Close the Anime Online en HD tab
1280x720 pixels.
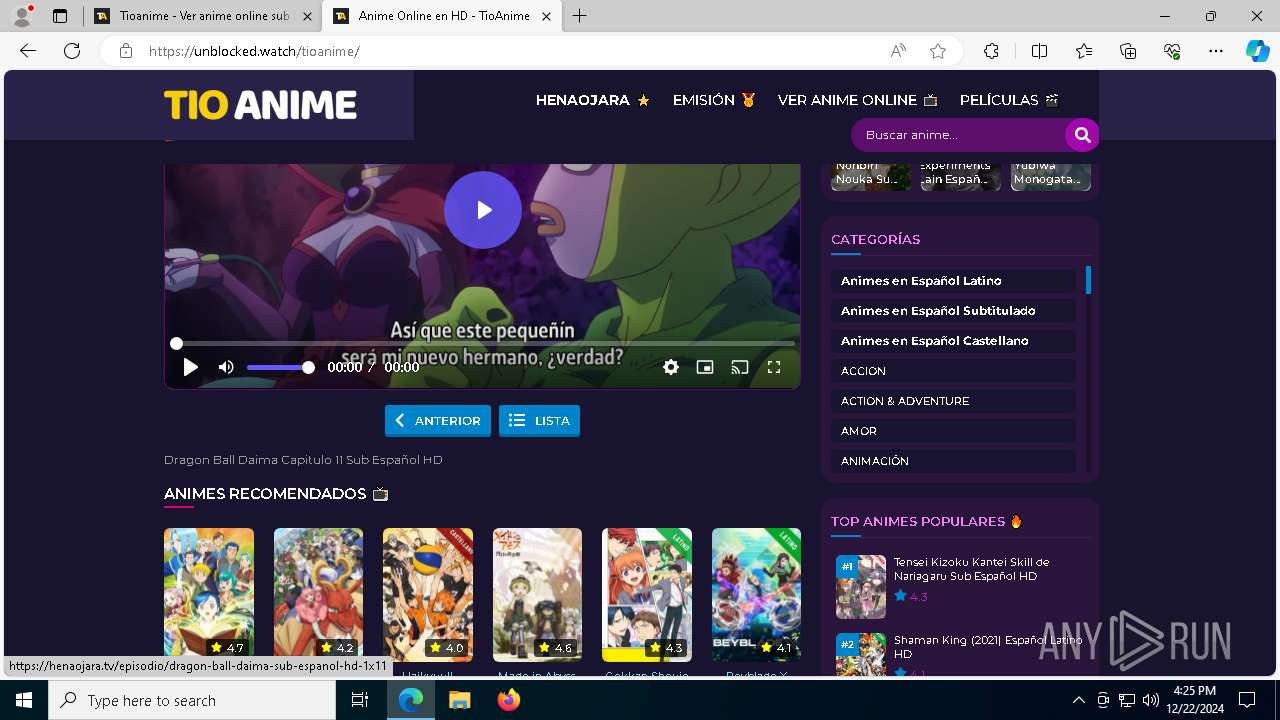(x=546, y=16)
